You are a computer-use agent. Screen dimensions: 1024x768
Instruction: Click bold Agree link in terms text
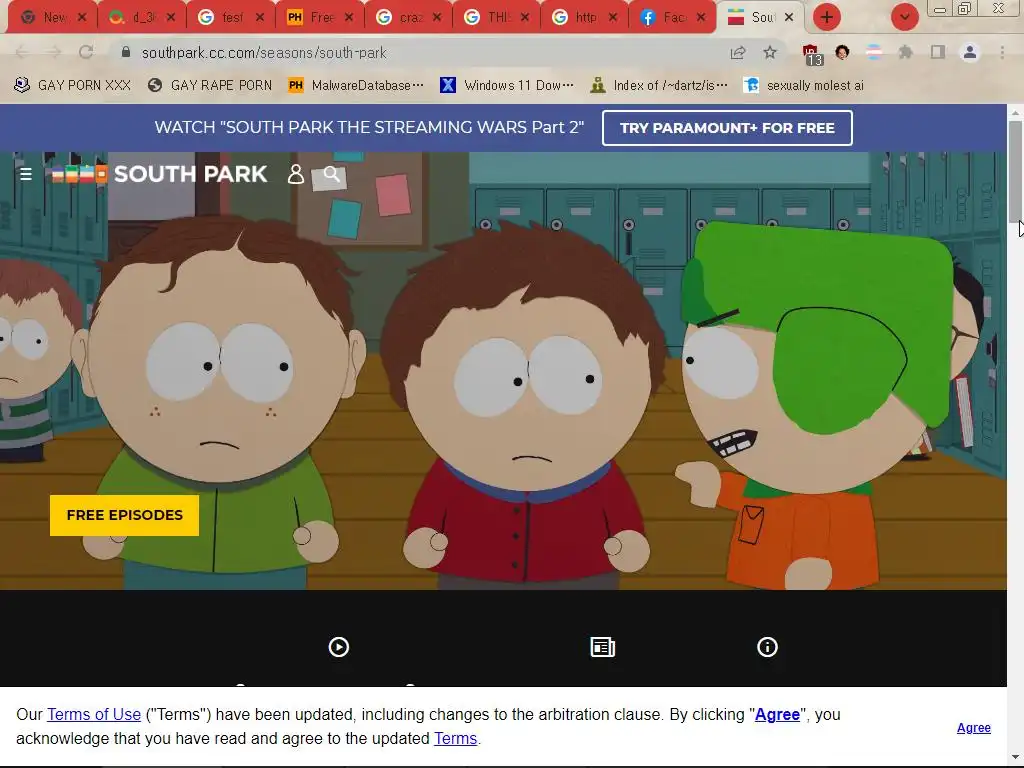(777, 714)
